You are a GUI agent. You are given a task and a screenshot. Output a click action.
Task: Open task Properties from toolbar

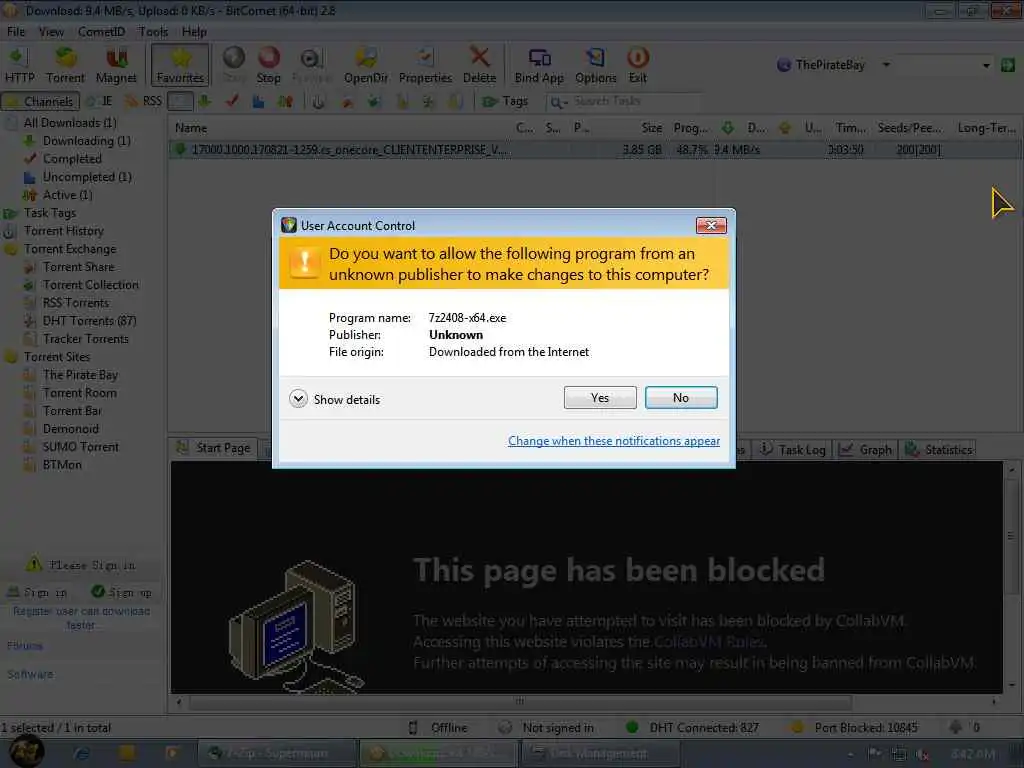(425, 65)
